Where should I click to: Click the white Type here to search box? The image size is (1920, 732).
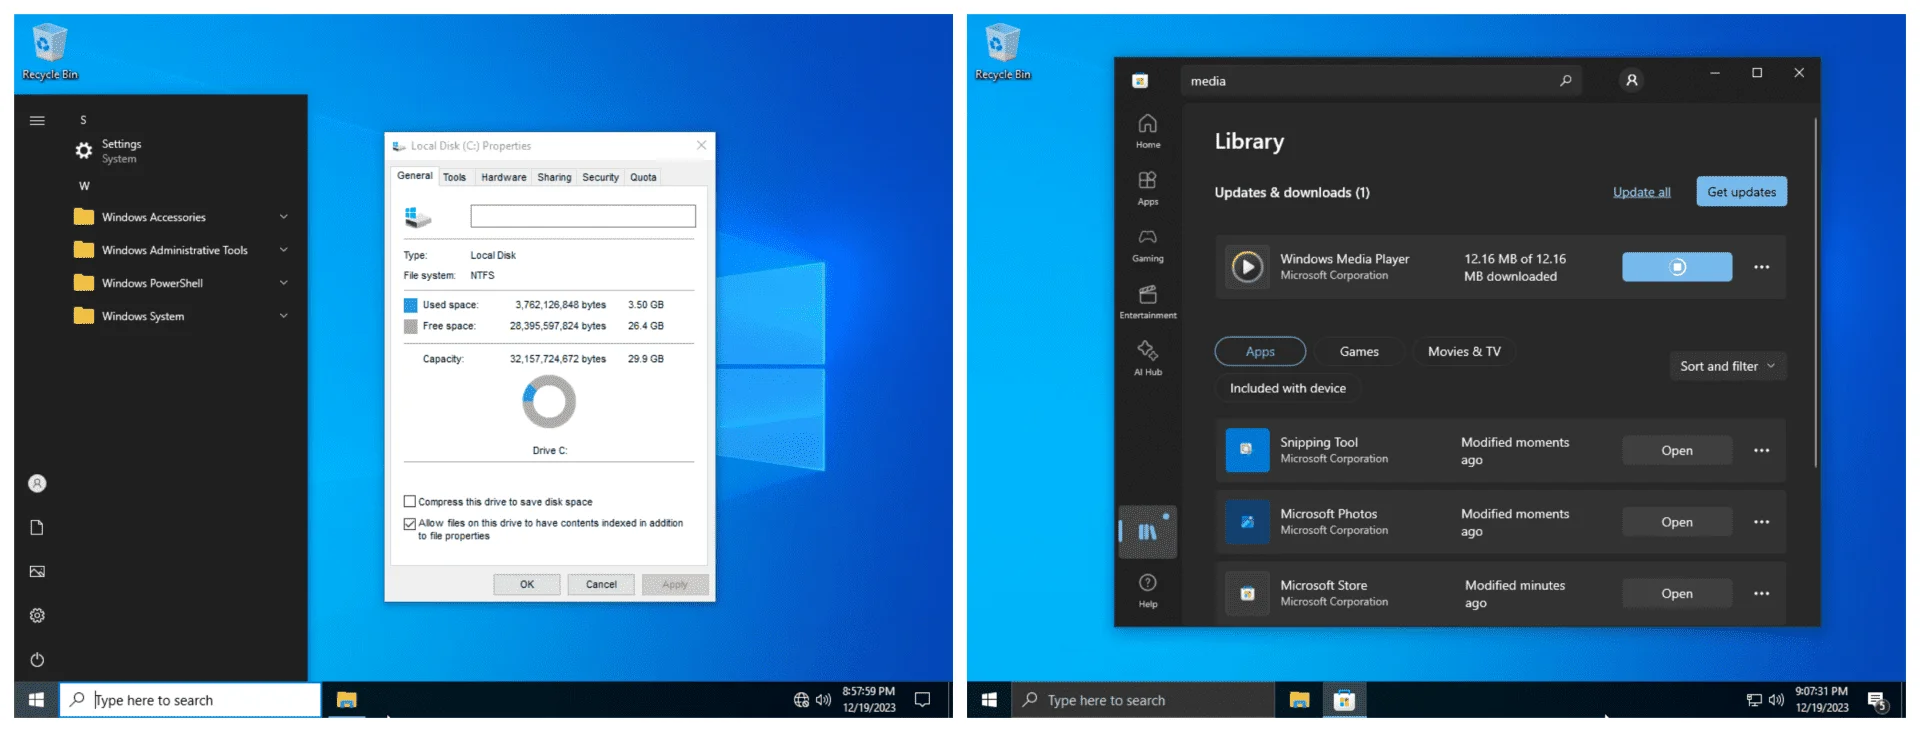click(191, 700)
